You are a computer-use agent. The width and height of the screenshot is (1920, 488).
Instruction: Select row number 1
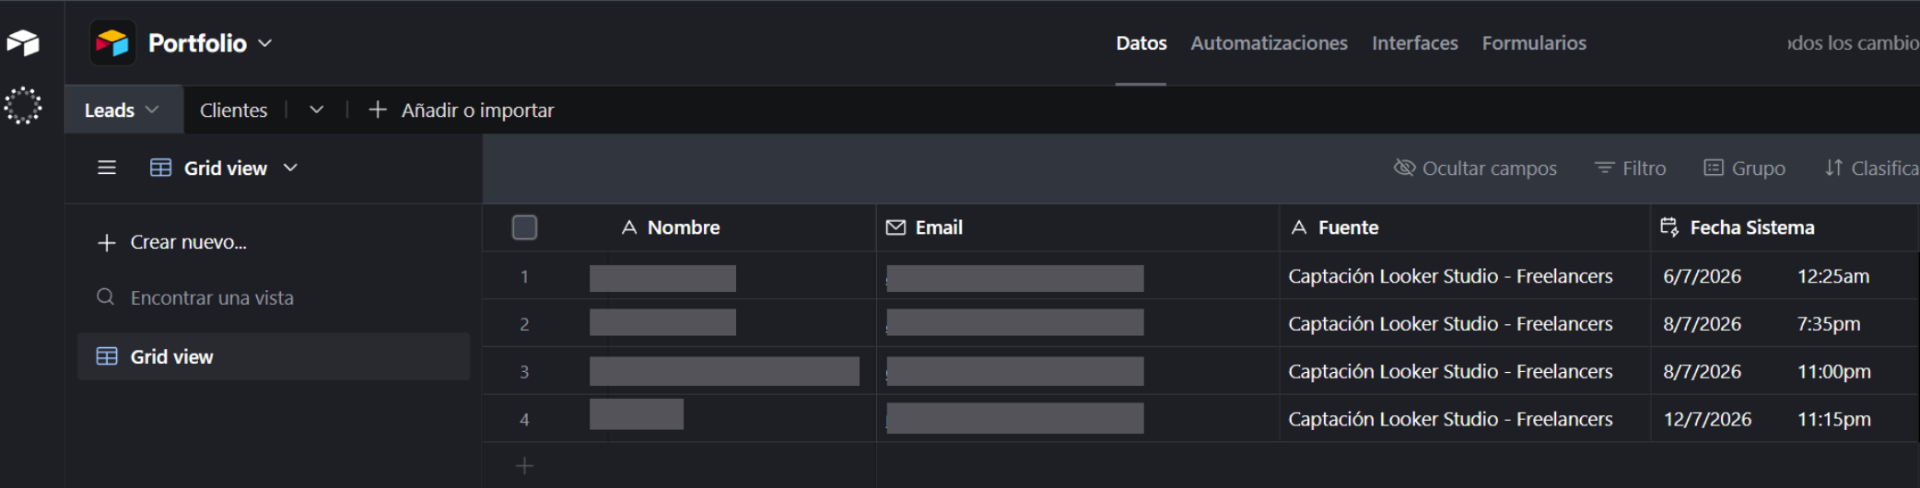click(524, 277)
